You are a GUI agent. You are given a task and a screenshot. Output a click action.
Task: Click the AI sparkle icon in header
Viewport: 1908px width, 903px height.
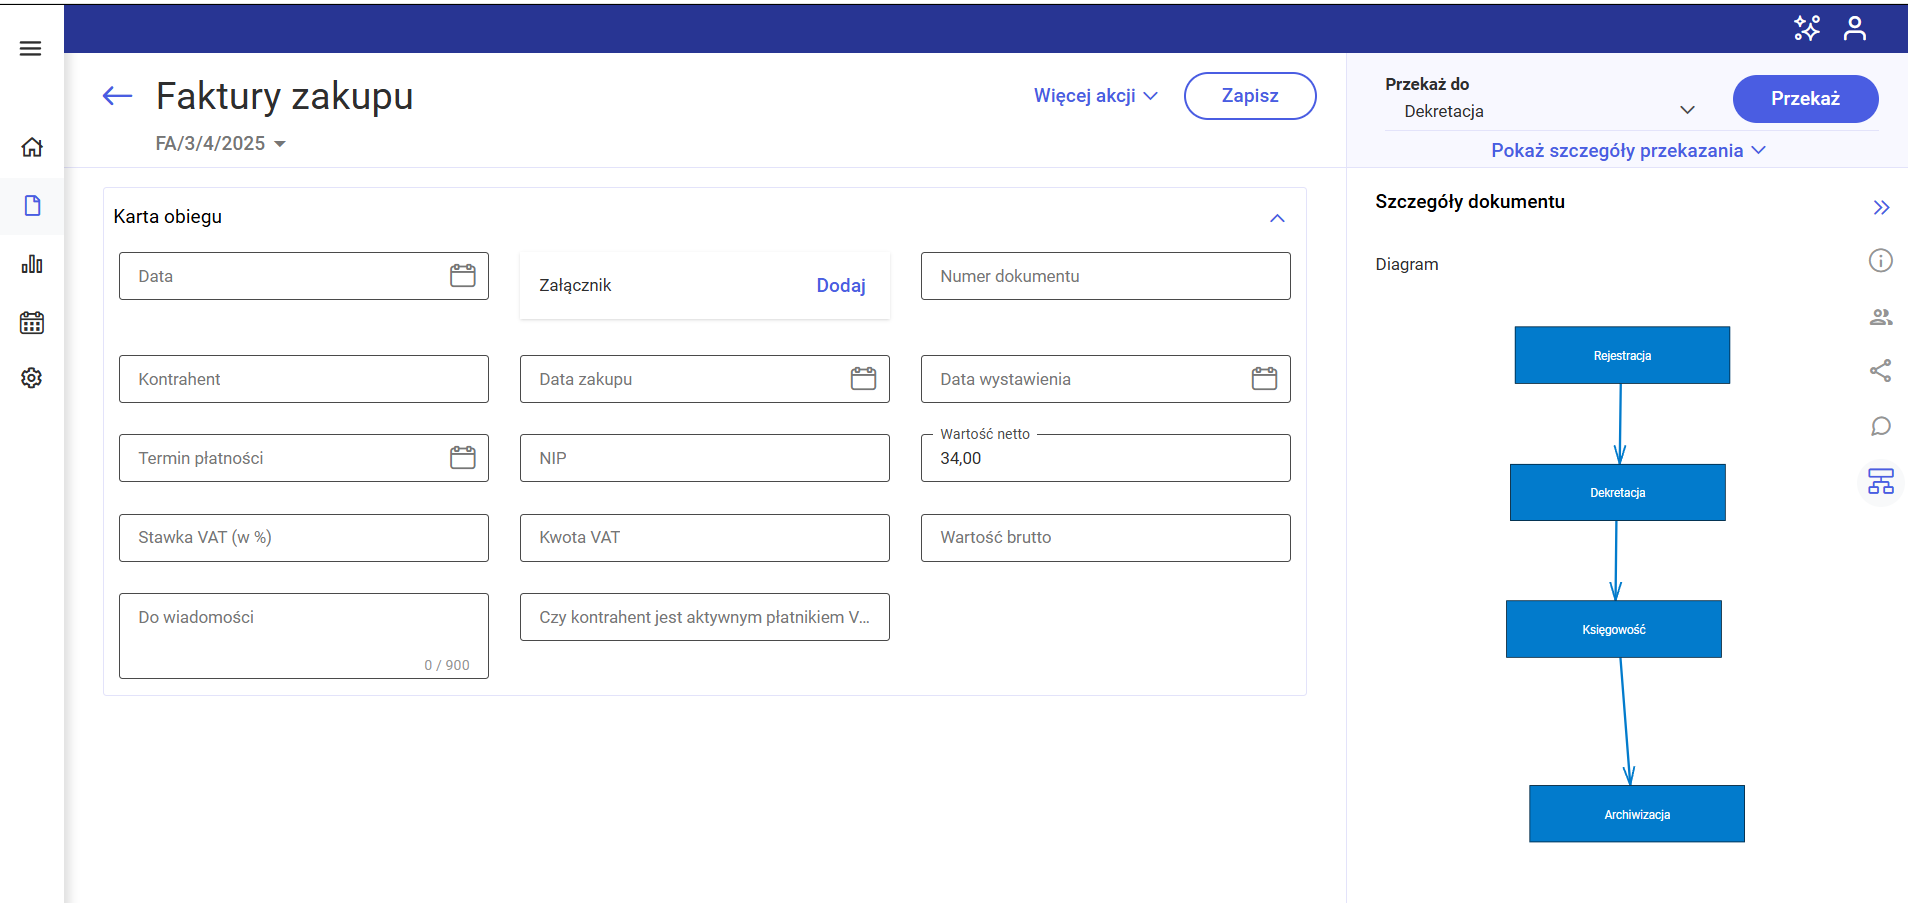(x=1806, y=28)
